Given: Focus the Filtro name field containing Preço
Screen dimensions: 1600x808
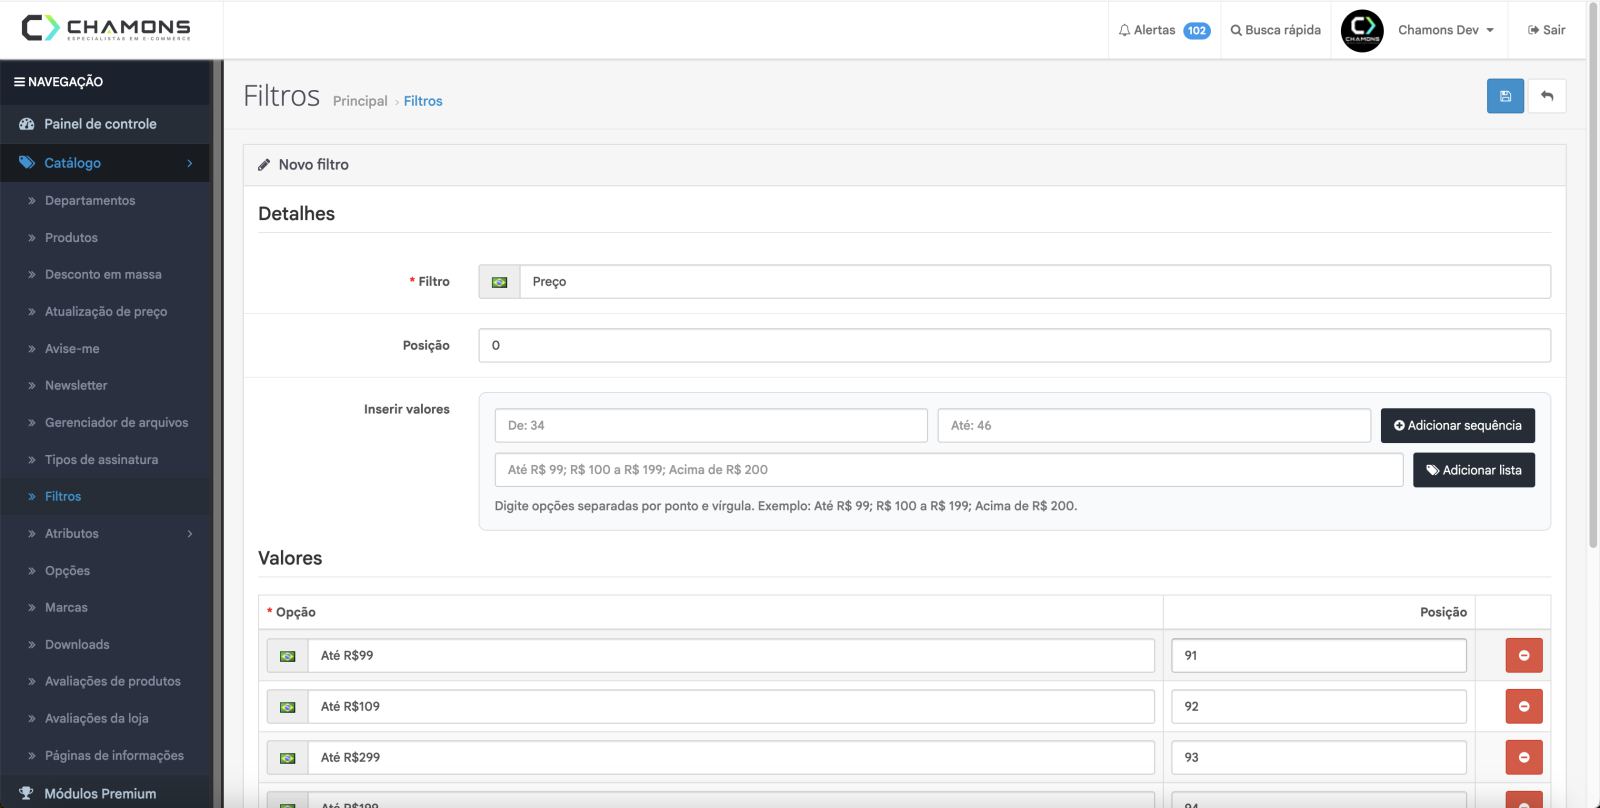Looking at the screenshot, I should 1035,282.
